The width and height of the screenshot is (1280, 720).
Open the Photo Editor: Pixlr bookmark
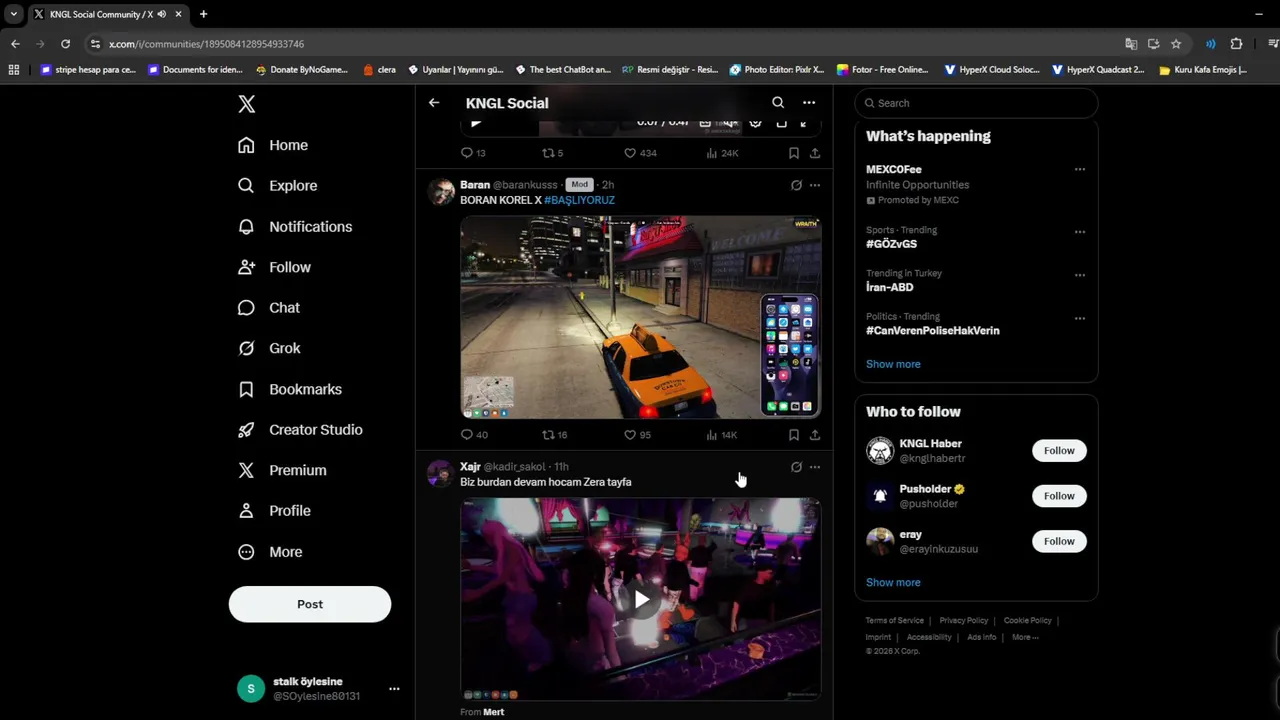[x=777, y=70]
